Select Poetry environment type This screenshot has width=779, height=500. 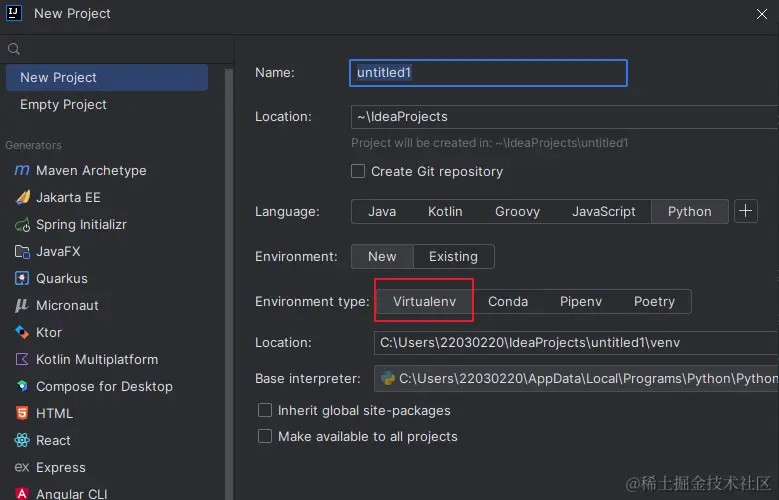coord(654,302)
